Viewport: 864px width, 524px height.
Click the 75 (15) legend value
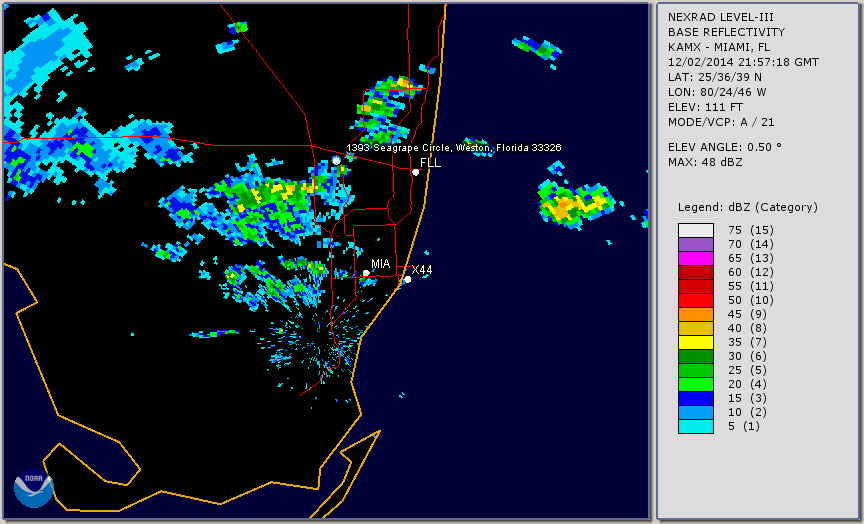click(x=750, y=230)
